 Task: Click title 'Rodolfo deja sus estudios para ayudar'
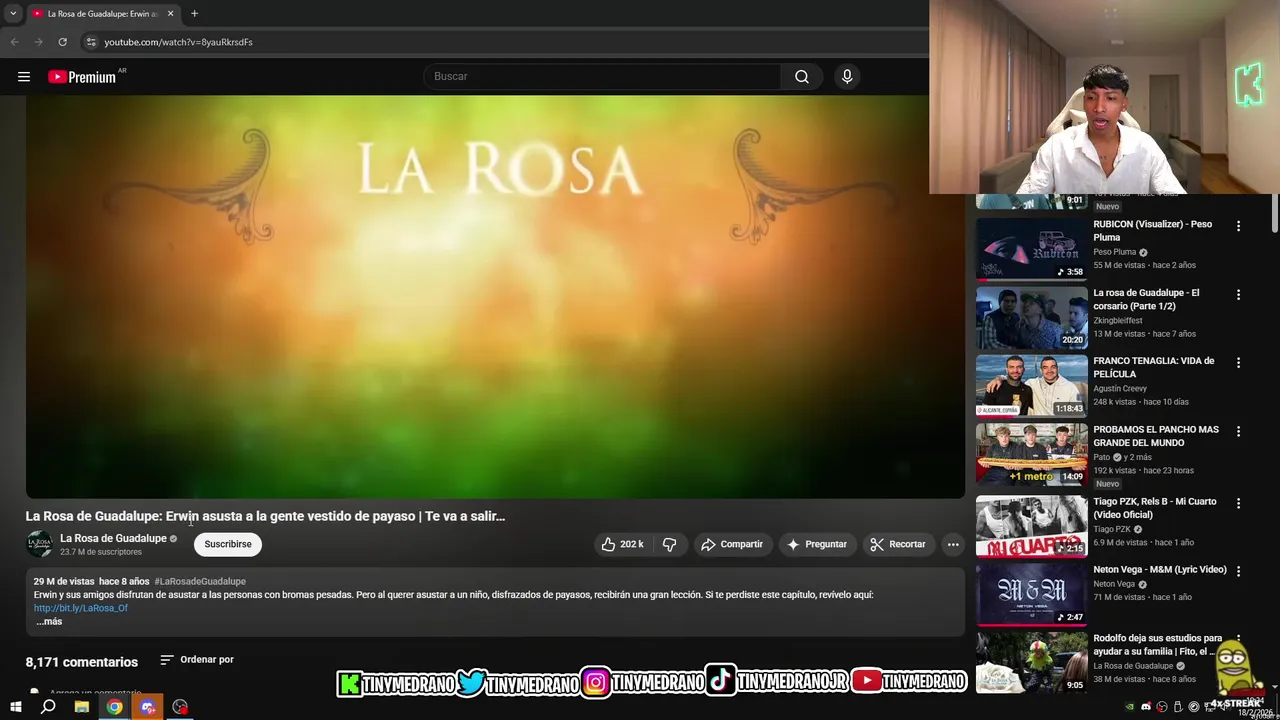[x=1158, y=644]
